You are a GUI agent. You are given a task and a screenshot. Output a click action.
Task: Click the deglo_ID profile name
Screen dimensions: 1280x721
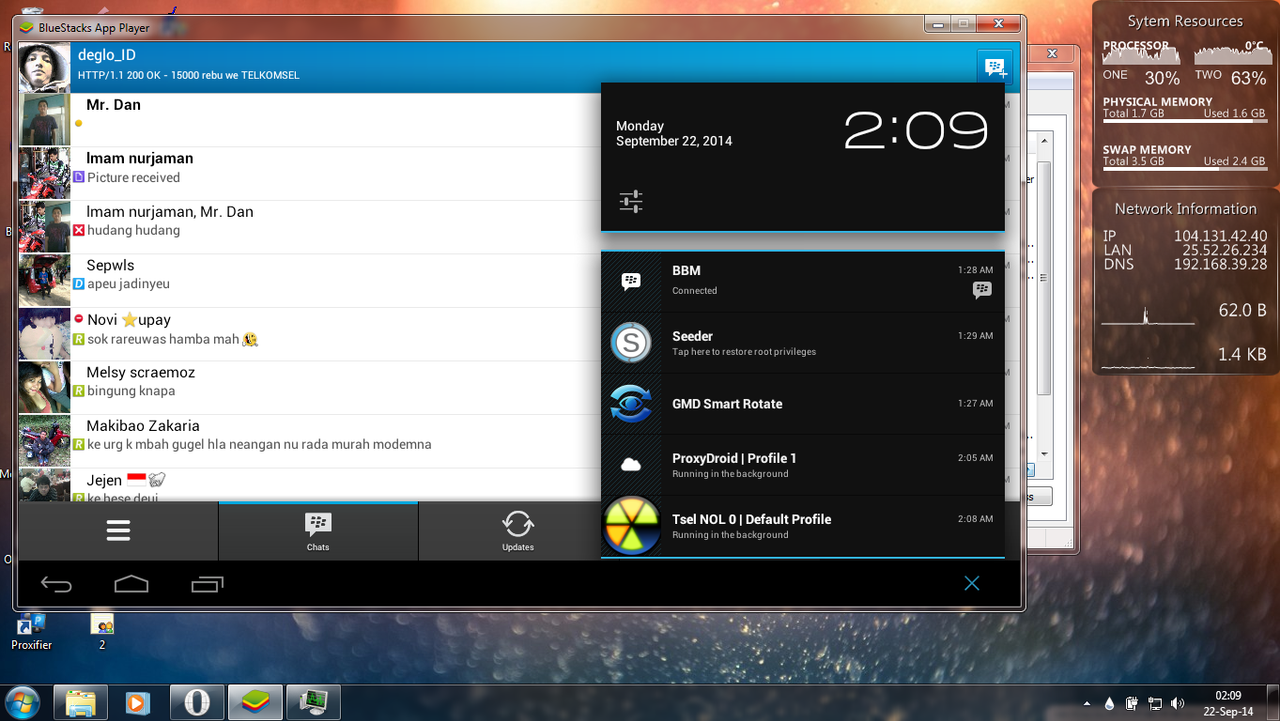click(107, 55)
